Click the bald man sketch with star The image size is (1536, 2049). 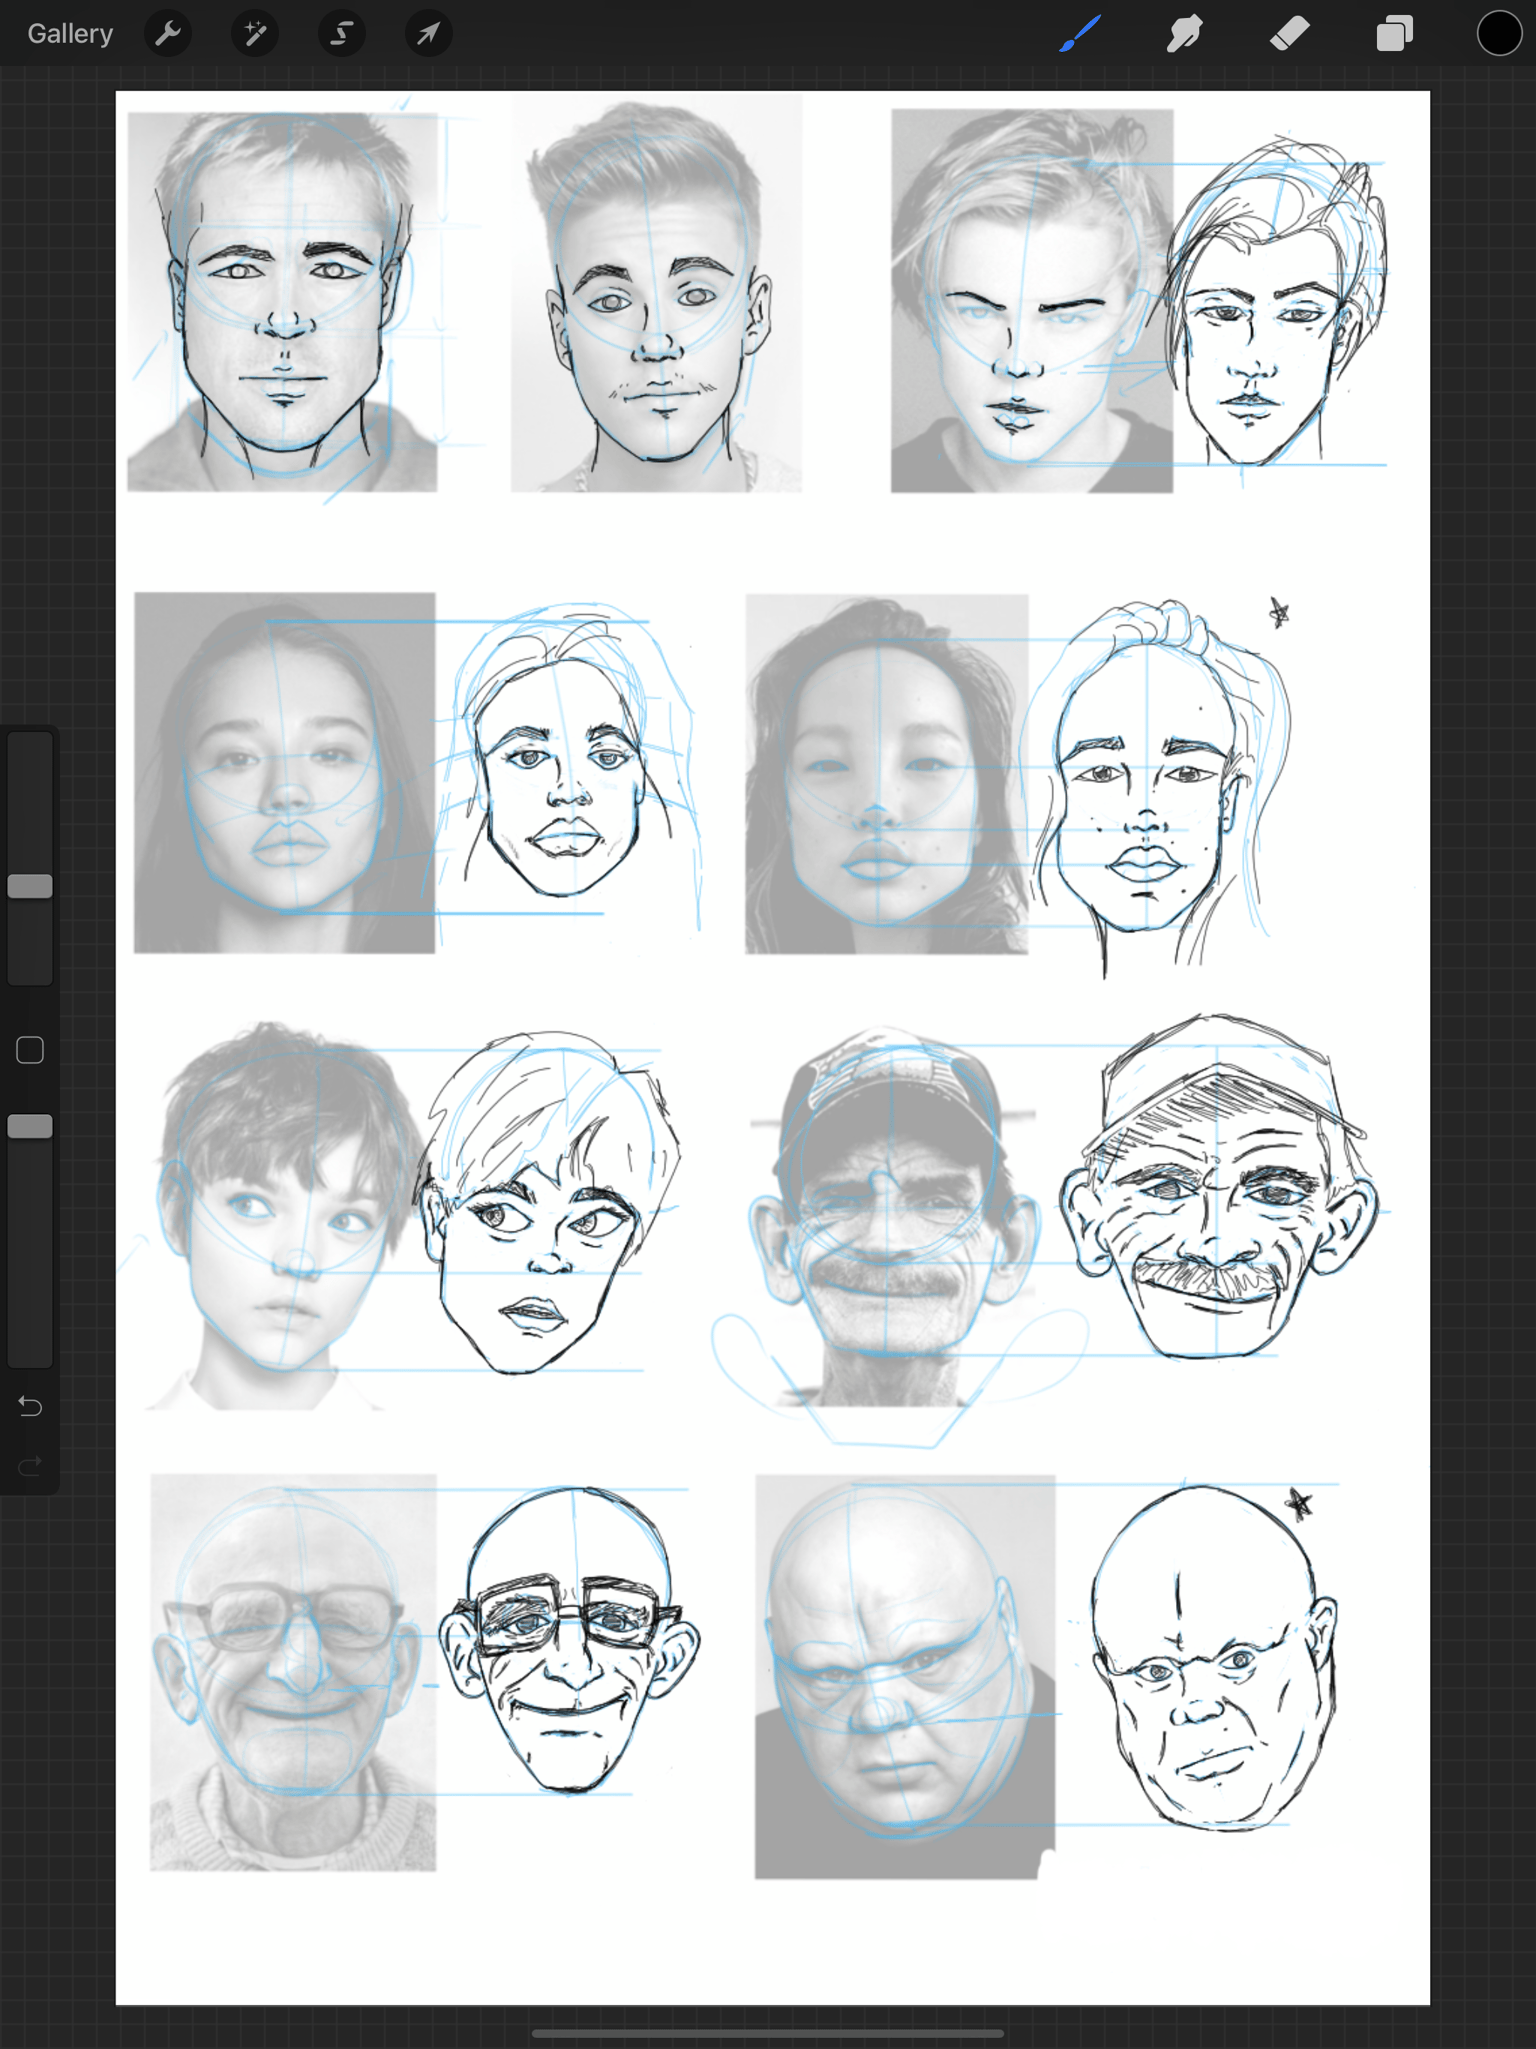point(1214,1658)
